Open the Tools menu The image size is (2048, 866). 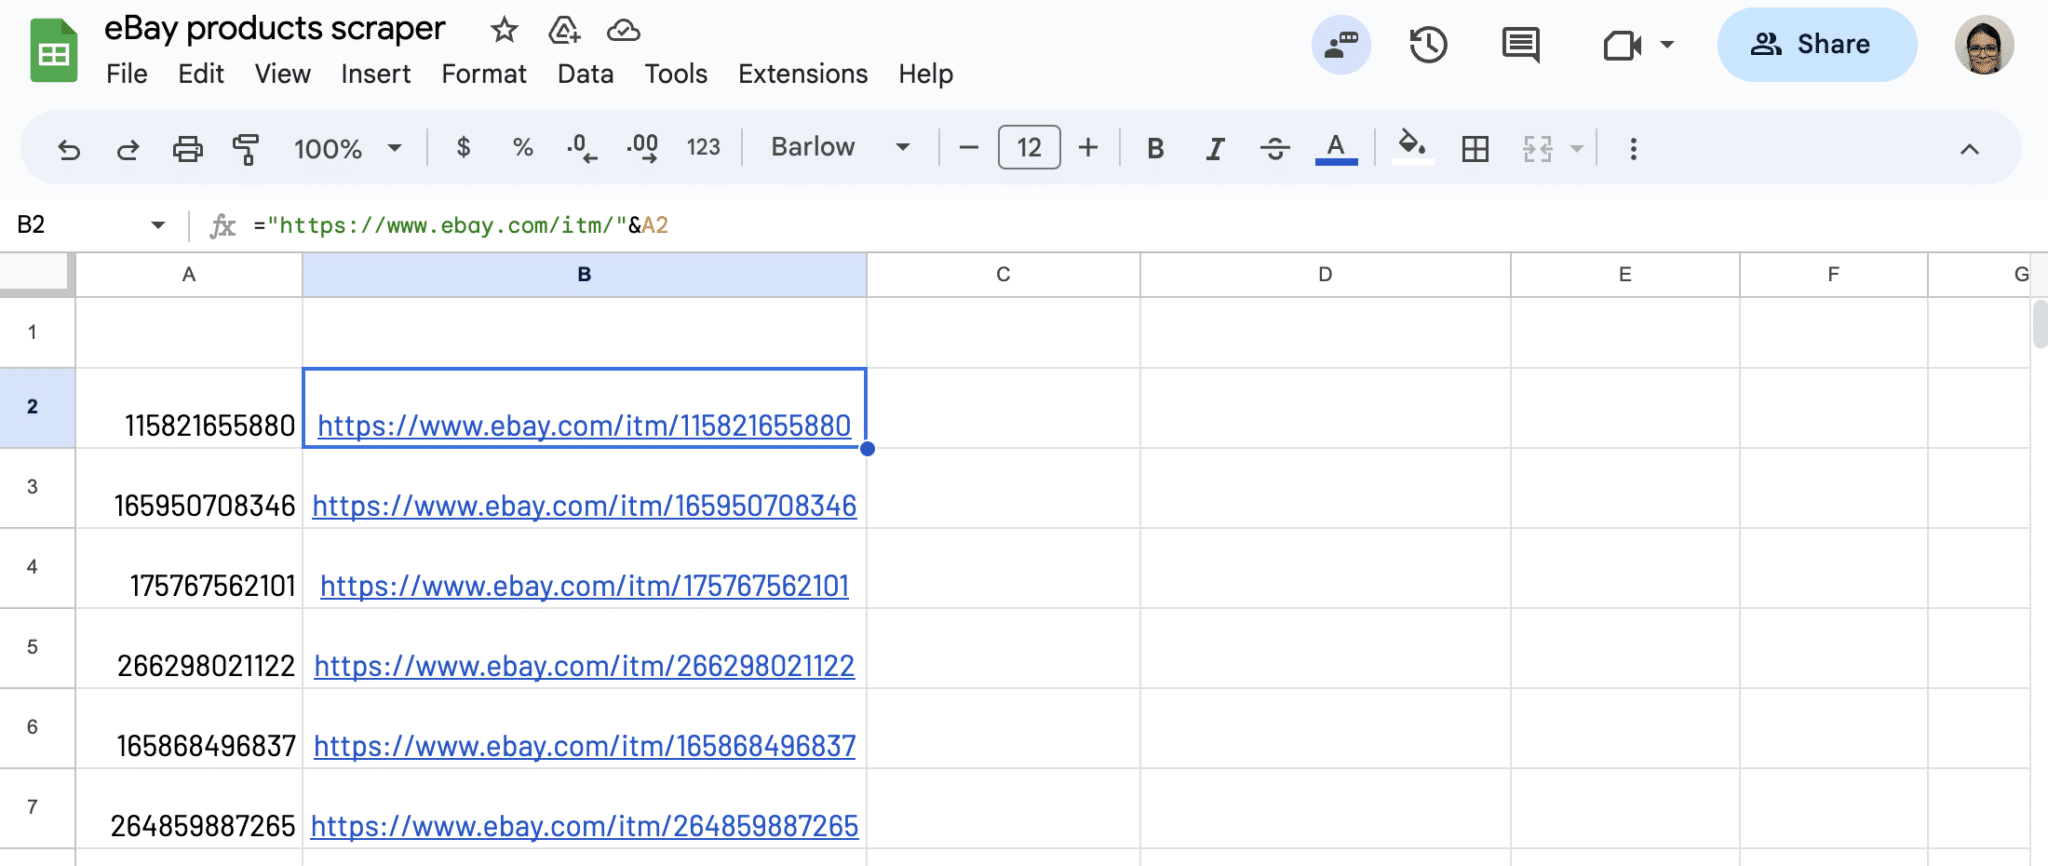coord(676,74)
